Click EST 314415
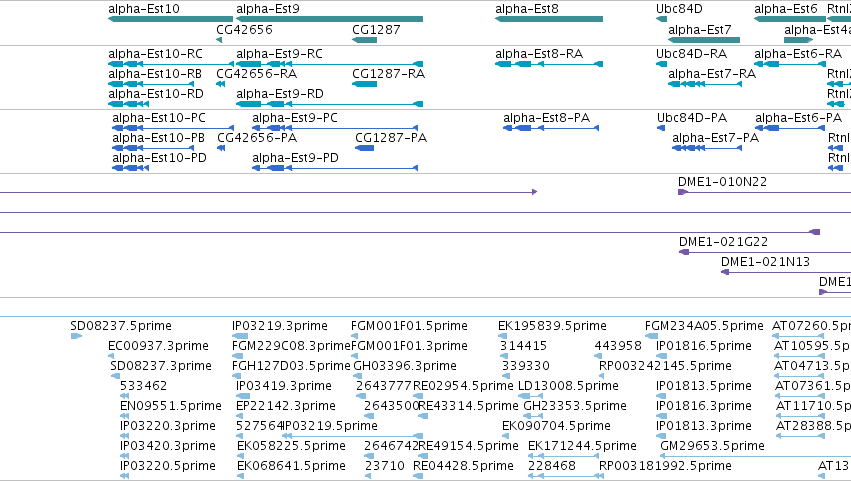Viewport: 851px width, 481px height. (505, 356)
